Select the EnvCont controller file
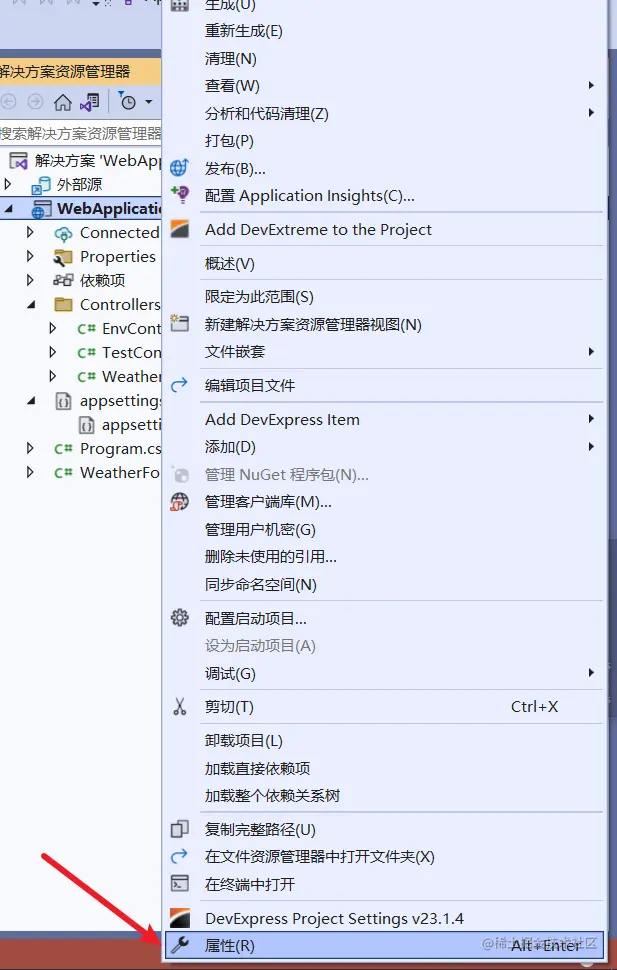The height and width of the screenshot is (970, 617). coord(131,328)
